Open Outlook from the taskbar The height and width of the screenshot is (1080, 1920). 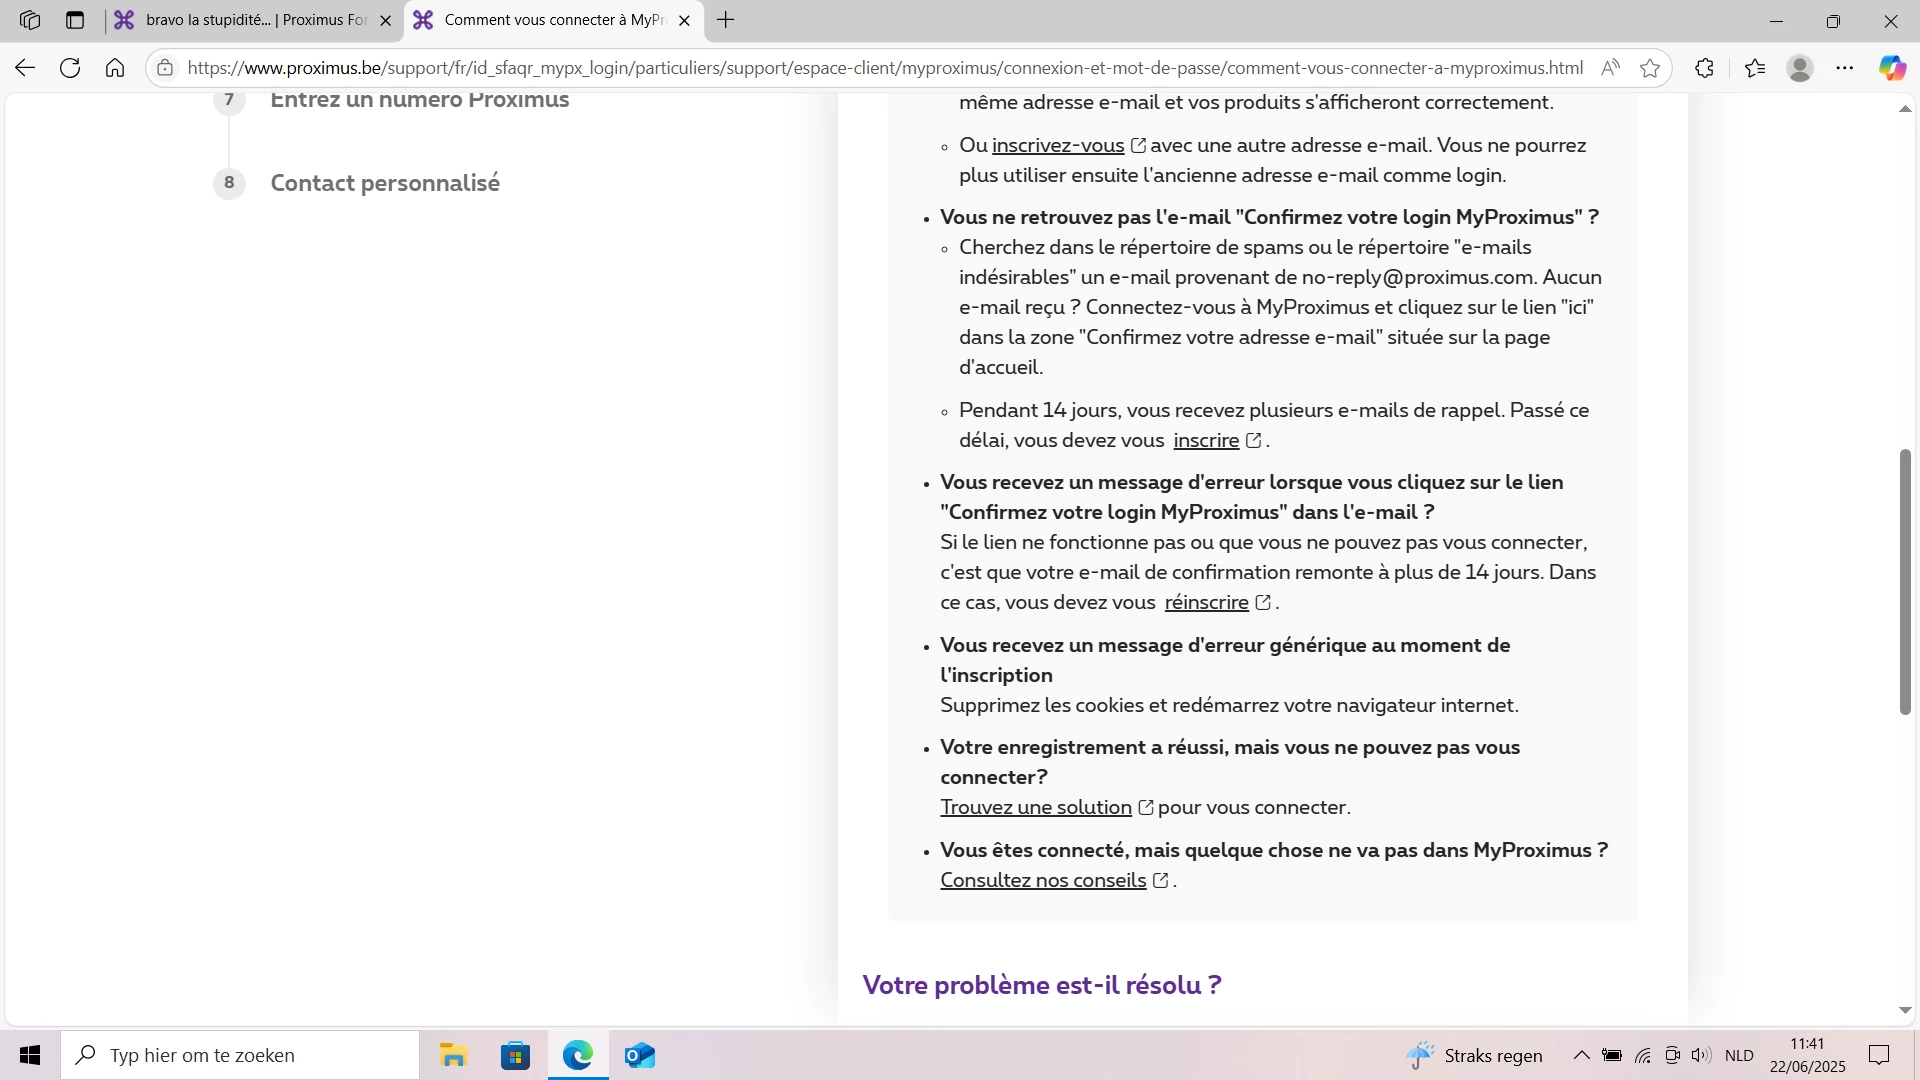[639, 1055]
